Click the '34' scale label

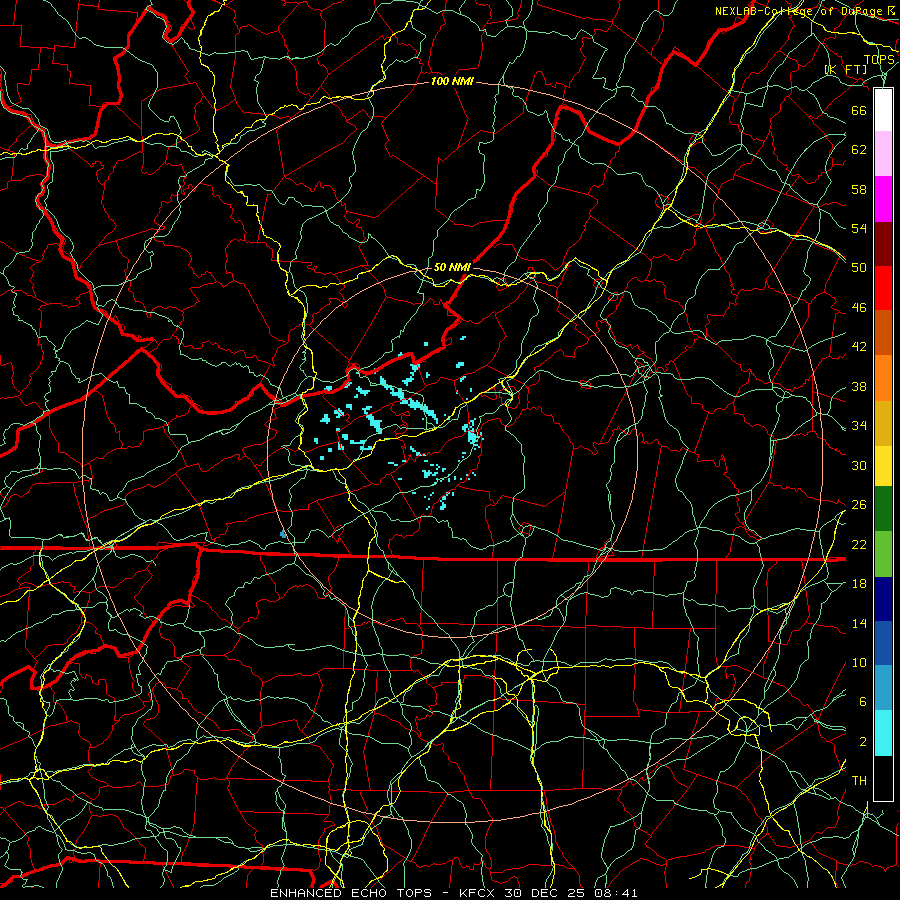[x=859, y=425]
